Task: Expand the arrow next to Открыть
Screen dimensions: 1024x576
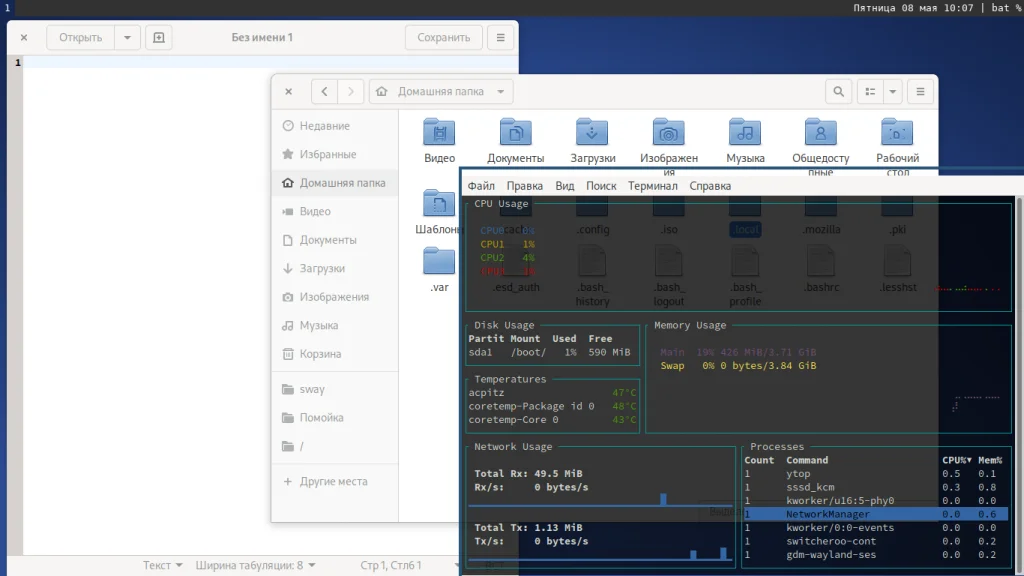Action: click(127, 38)
